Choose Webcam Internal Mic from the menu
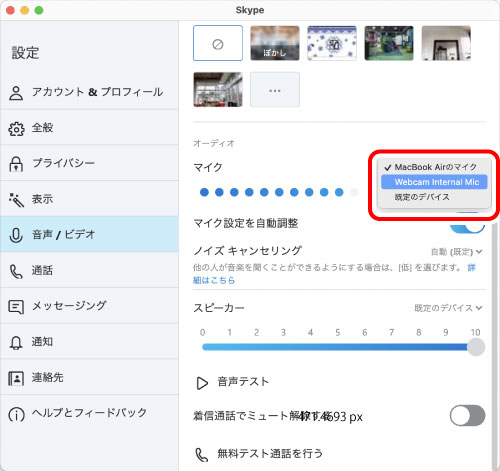The width and height of the screenshot is (500, 471). click(x=434, y=182)
